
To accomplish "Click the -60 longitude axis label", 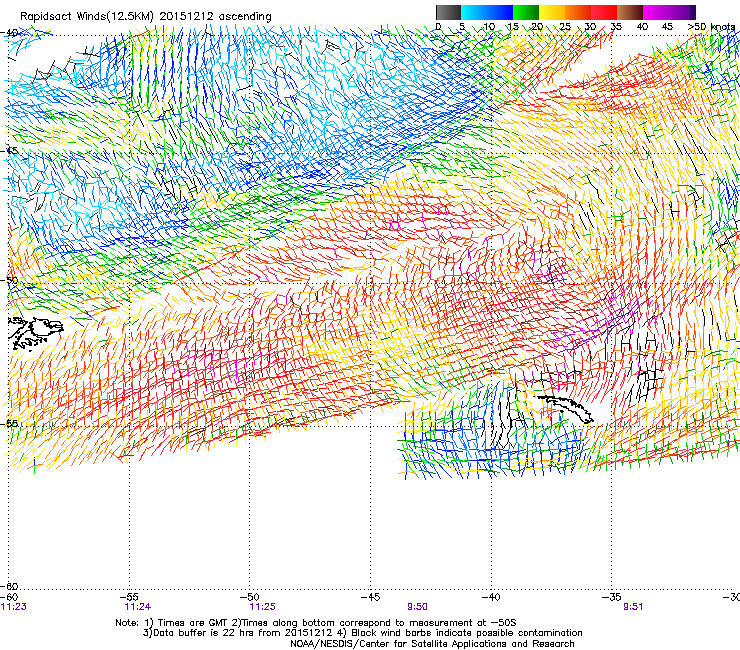I will (9, 597).
